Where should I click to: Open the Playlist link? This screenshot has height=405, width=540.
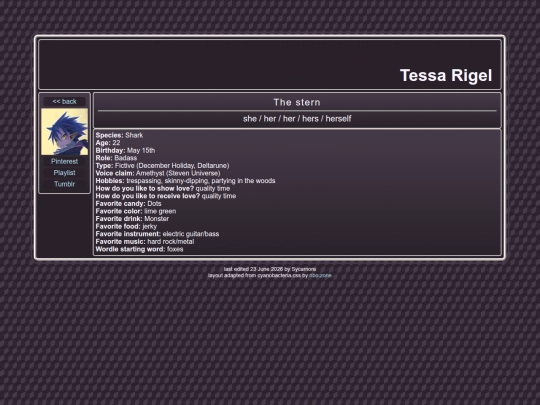(x=64, y=173)
